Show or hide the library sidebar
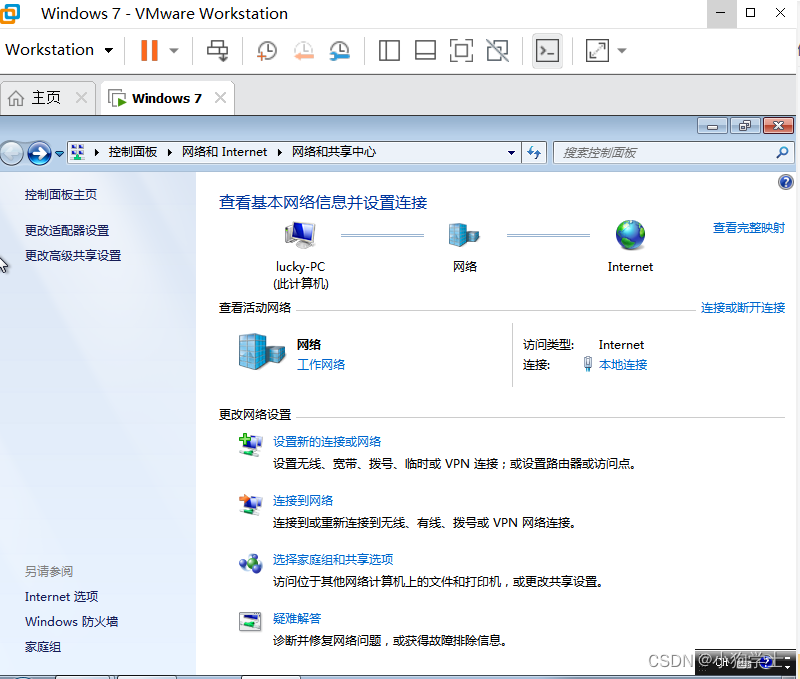Screen dimensions: 800x679 click(x=389, y=51)
